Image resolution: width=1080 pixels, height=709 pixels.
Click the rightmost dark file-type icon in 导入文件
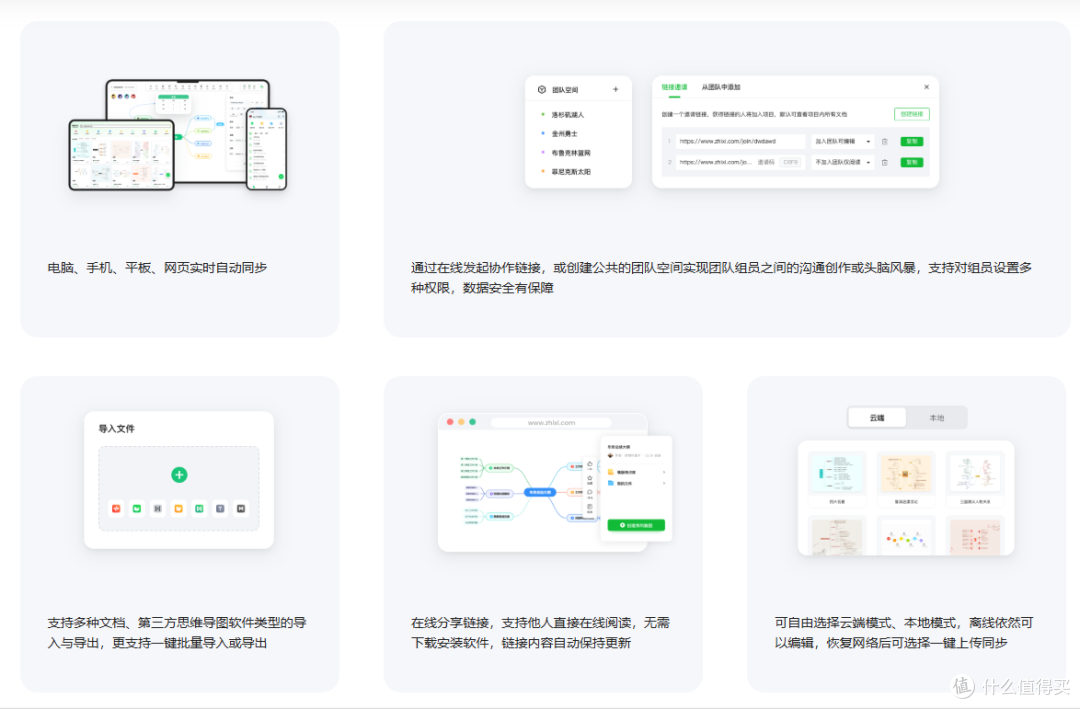[241, 508]
